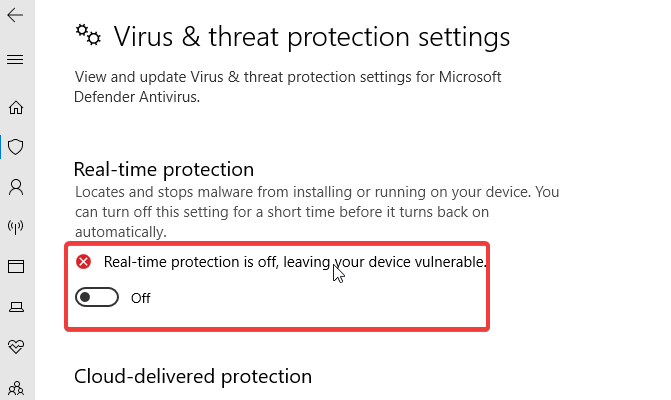
Task: Click the gears icon beside page title
Action: tap(88, 35)
